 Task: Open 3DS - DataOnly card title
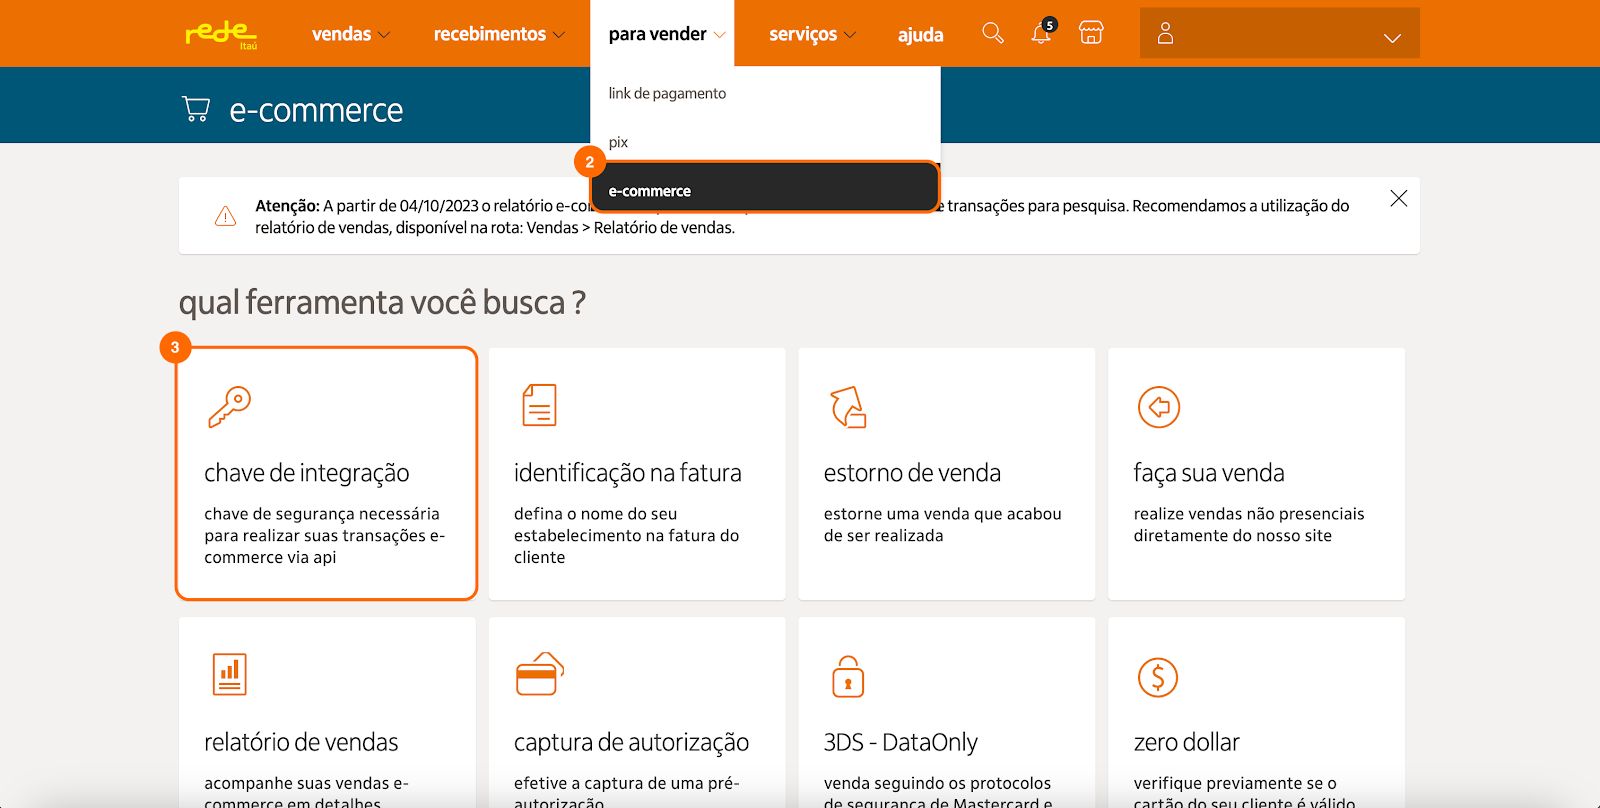[x=900, y=742]
